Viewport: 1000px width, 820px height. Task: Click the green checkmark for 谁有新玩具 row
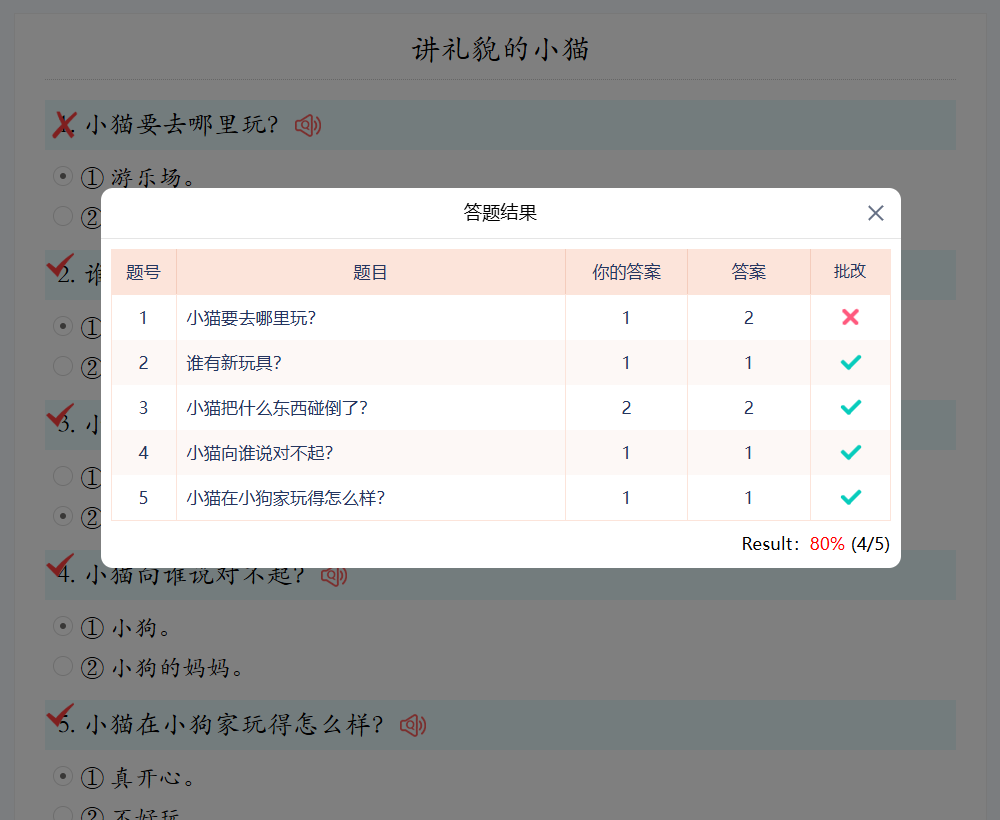click(x=850, y=362)
